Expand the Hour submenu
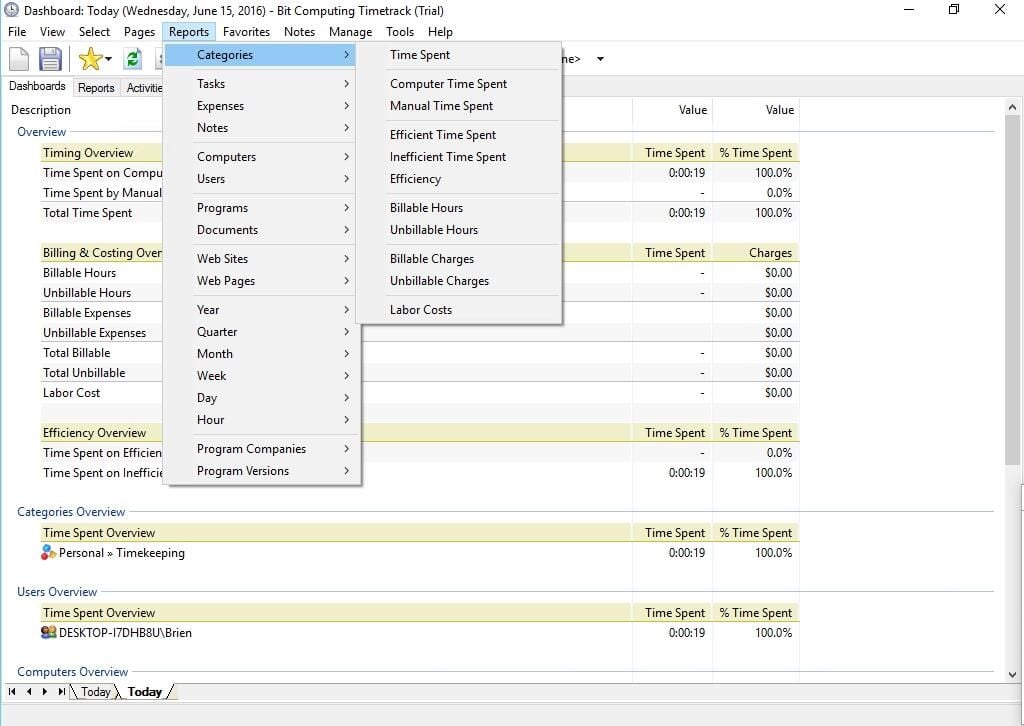The height and width of the screenshot is (726, 1024). [261, 420]
